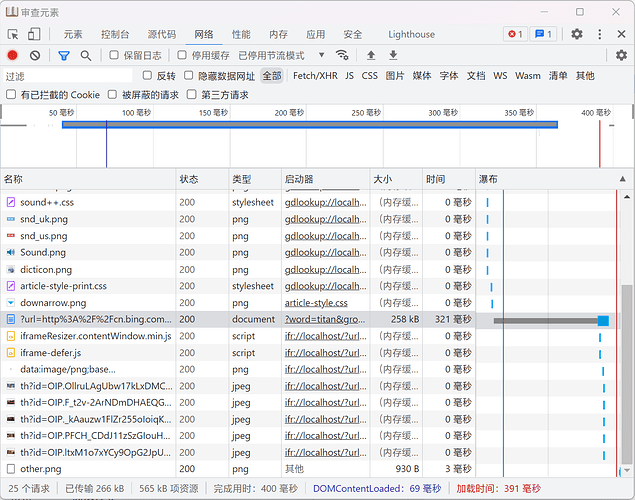Import HAR file with upload arrow
This screenshot has width=635, height=500.
click(371, 55)
